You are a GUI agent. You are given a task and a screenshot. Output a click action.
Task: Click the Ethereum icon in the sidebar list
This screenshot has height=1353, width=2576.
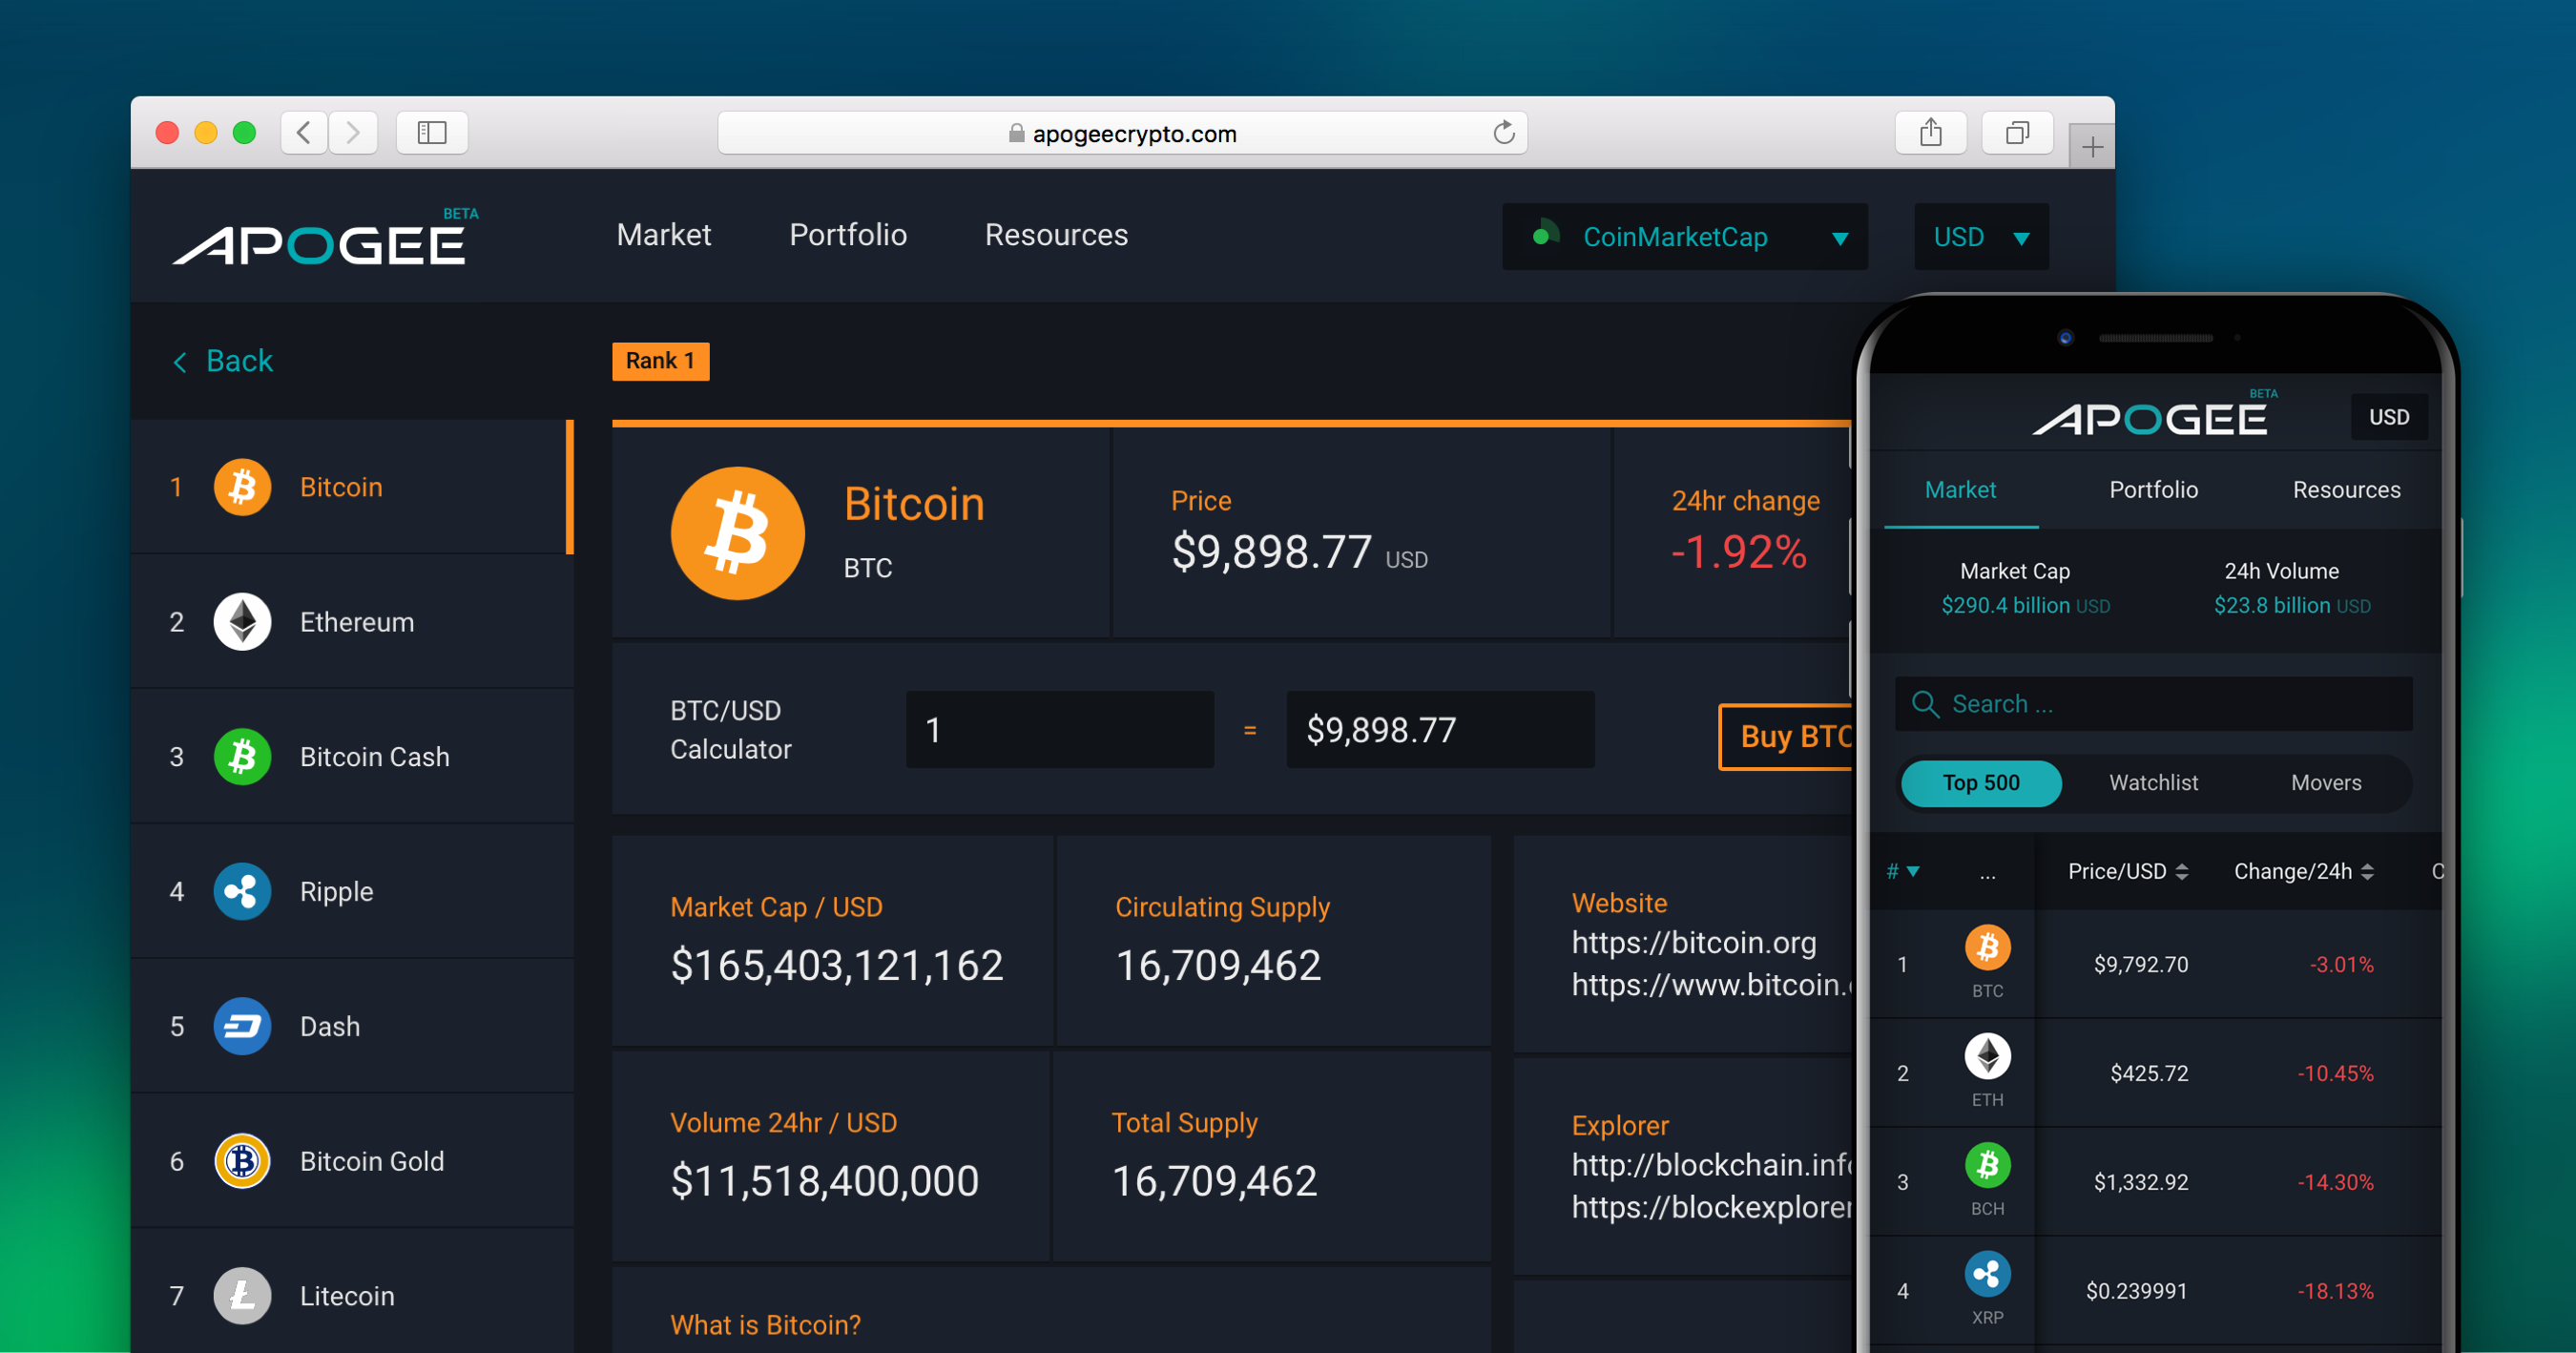242,622
